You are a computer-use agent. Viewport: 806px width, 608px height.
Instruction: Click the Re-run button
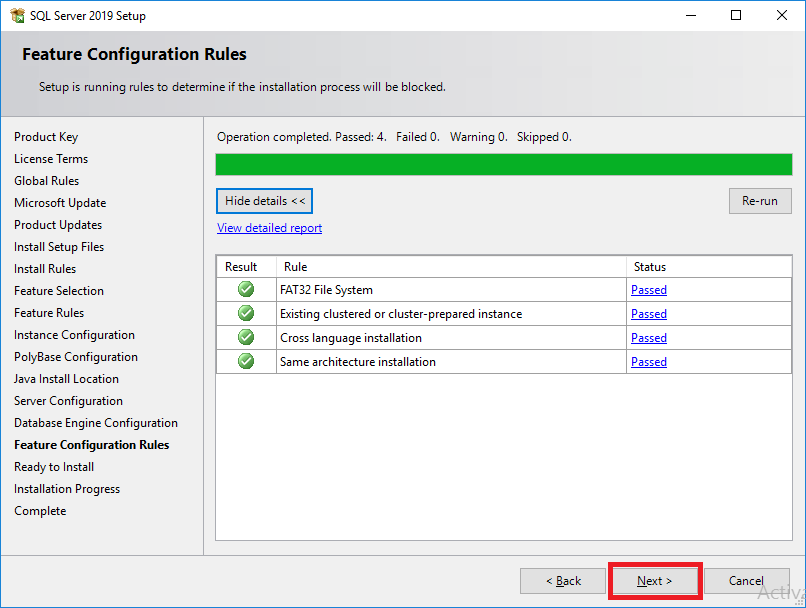[760, 201]
